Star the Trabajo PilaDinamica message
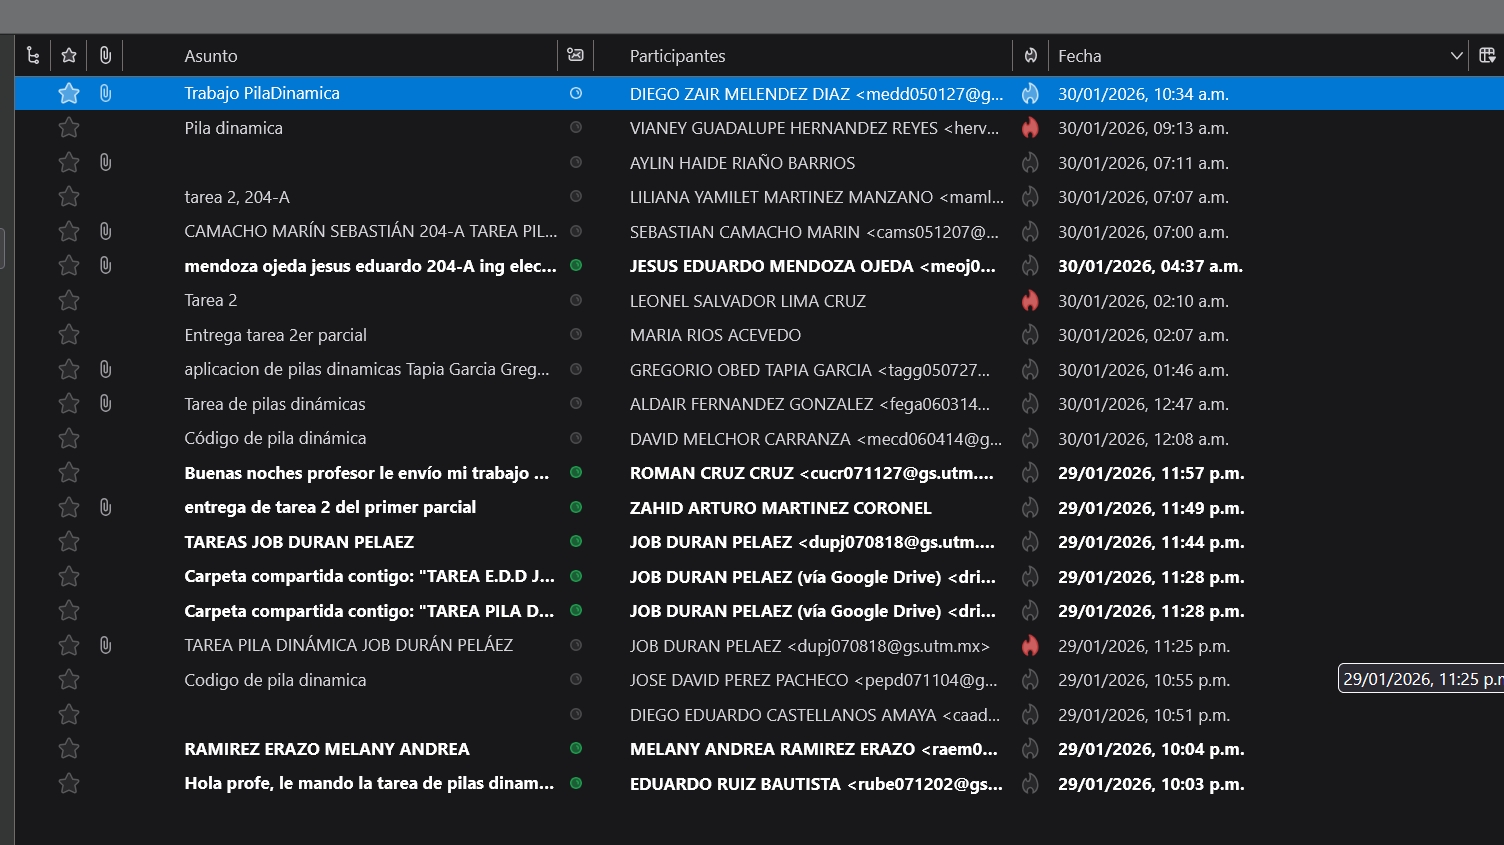This screenshot has height=845, width=1504. click(69, 94)
